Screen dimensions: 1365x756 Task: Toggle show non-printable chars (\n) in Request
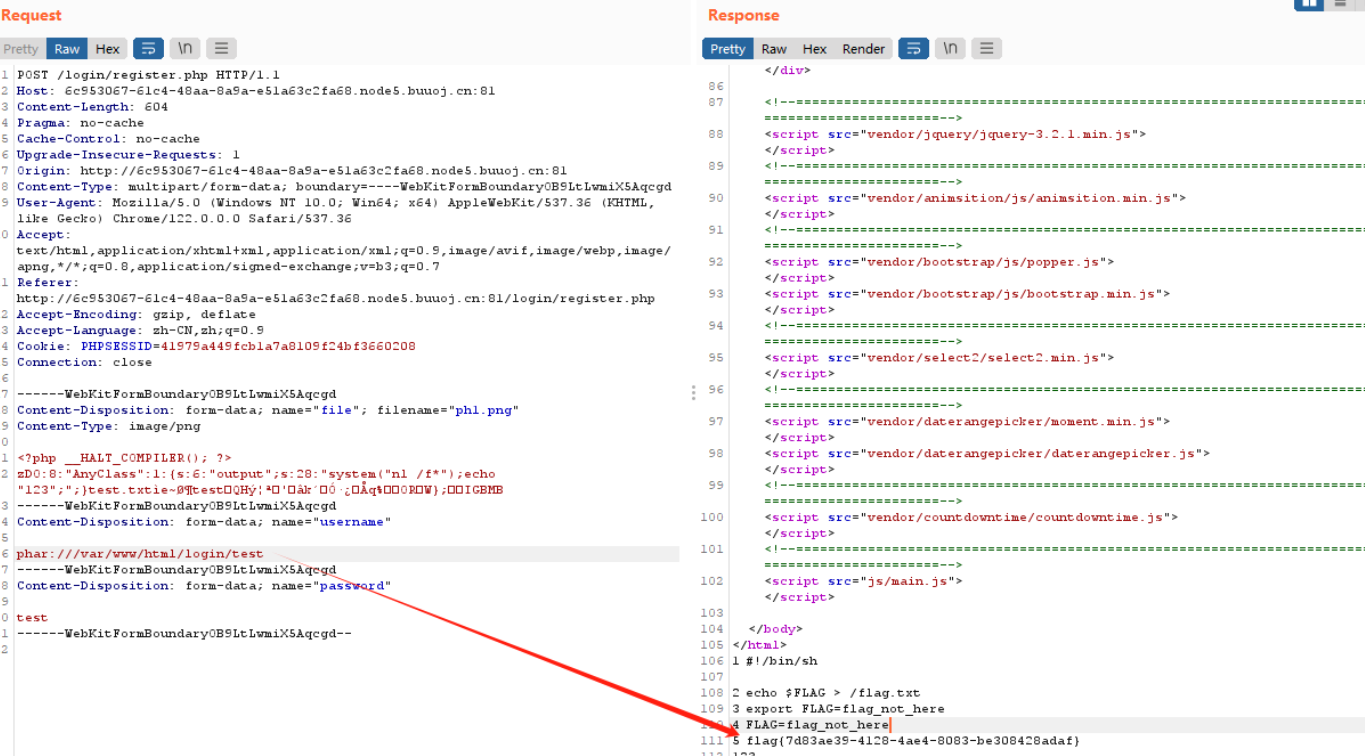[x=184, y=48]
